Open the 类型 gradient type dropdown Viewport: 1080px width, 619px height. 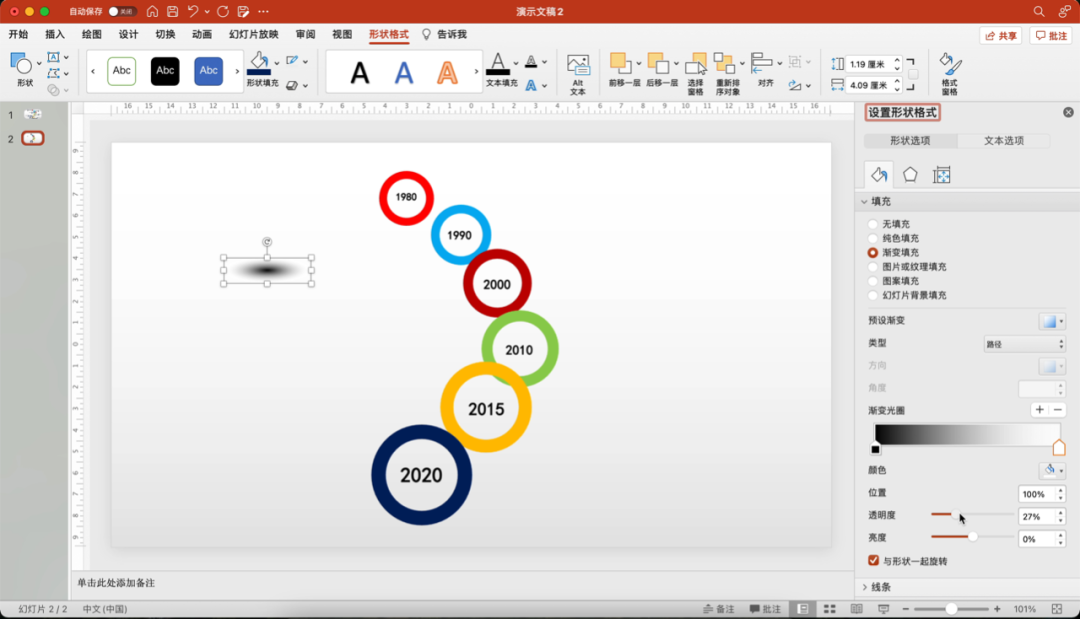tap(1024, 344)
